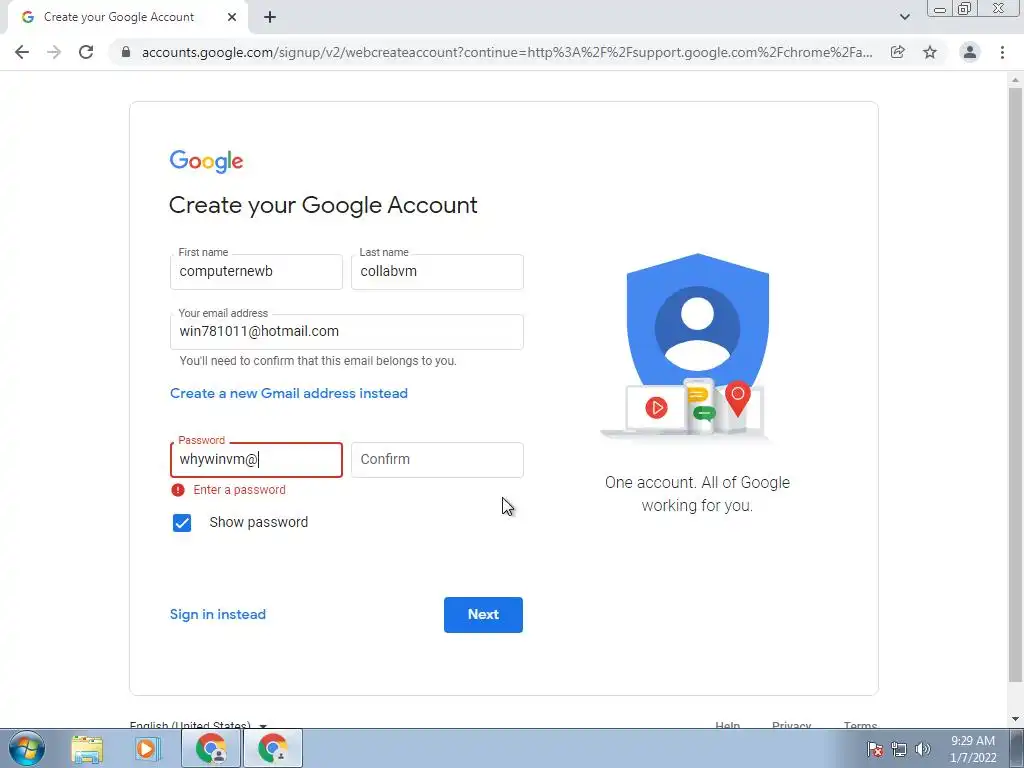Viewport: 1024px width, 768px height.
Task: Open the English (United States) language dropdown
Action: tap(199, 725)
